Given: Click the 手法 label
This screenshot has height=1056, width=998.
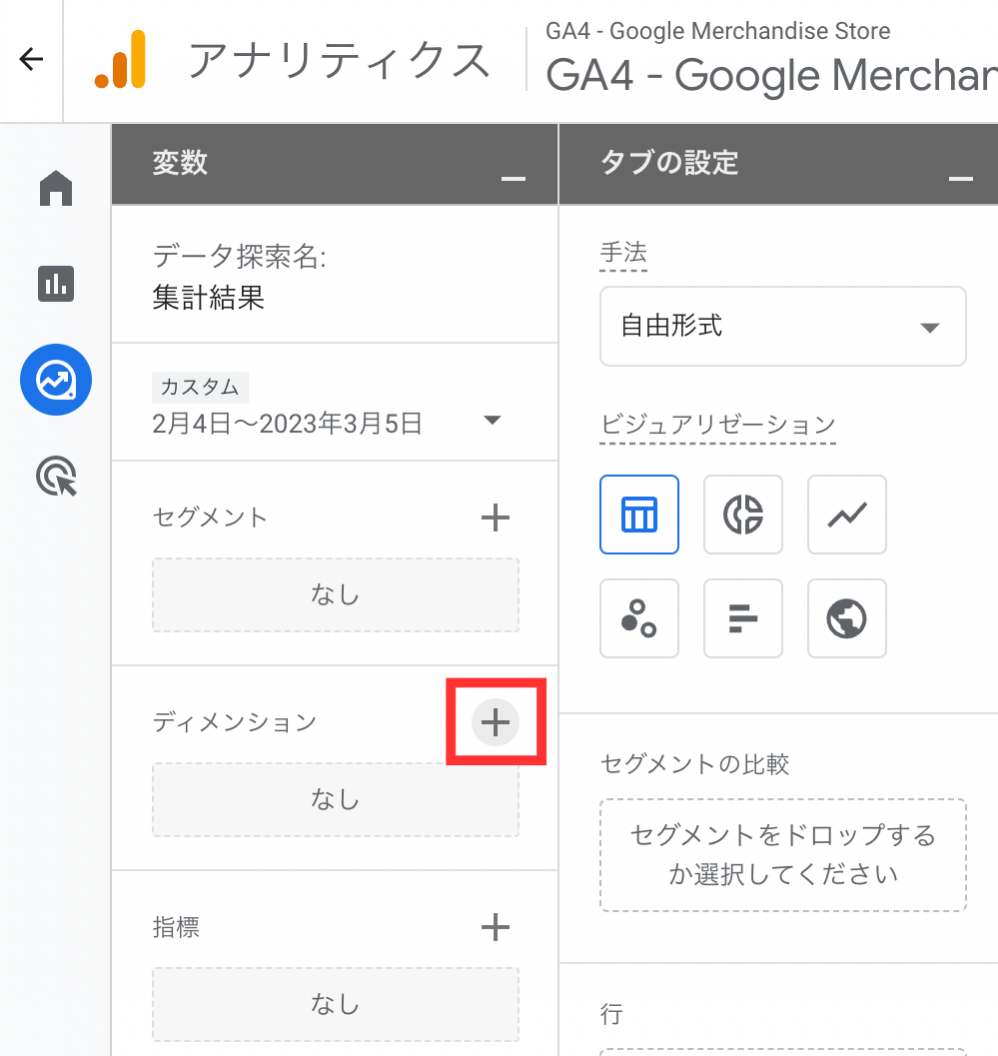Looking at the screenshot, I should click(624, 253).
